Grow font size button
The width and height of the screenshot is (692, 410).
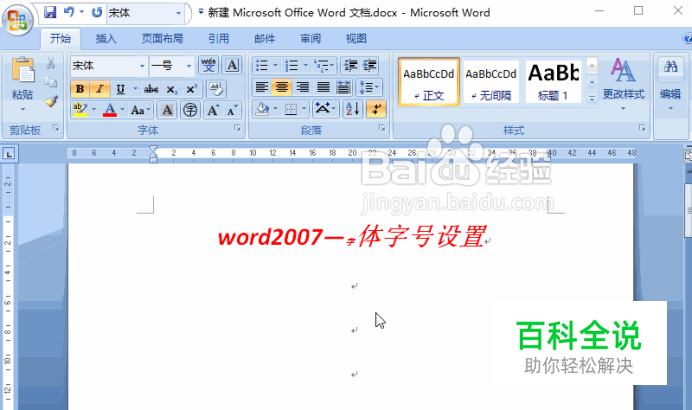click(x=213, y=110)
